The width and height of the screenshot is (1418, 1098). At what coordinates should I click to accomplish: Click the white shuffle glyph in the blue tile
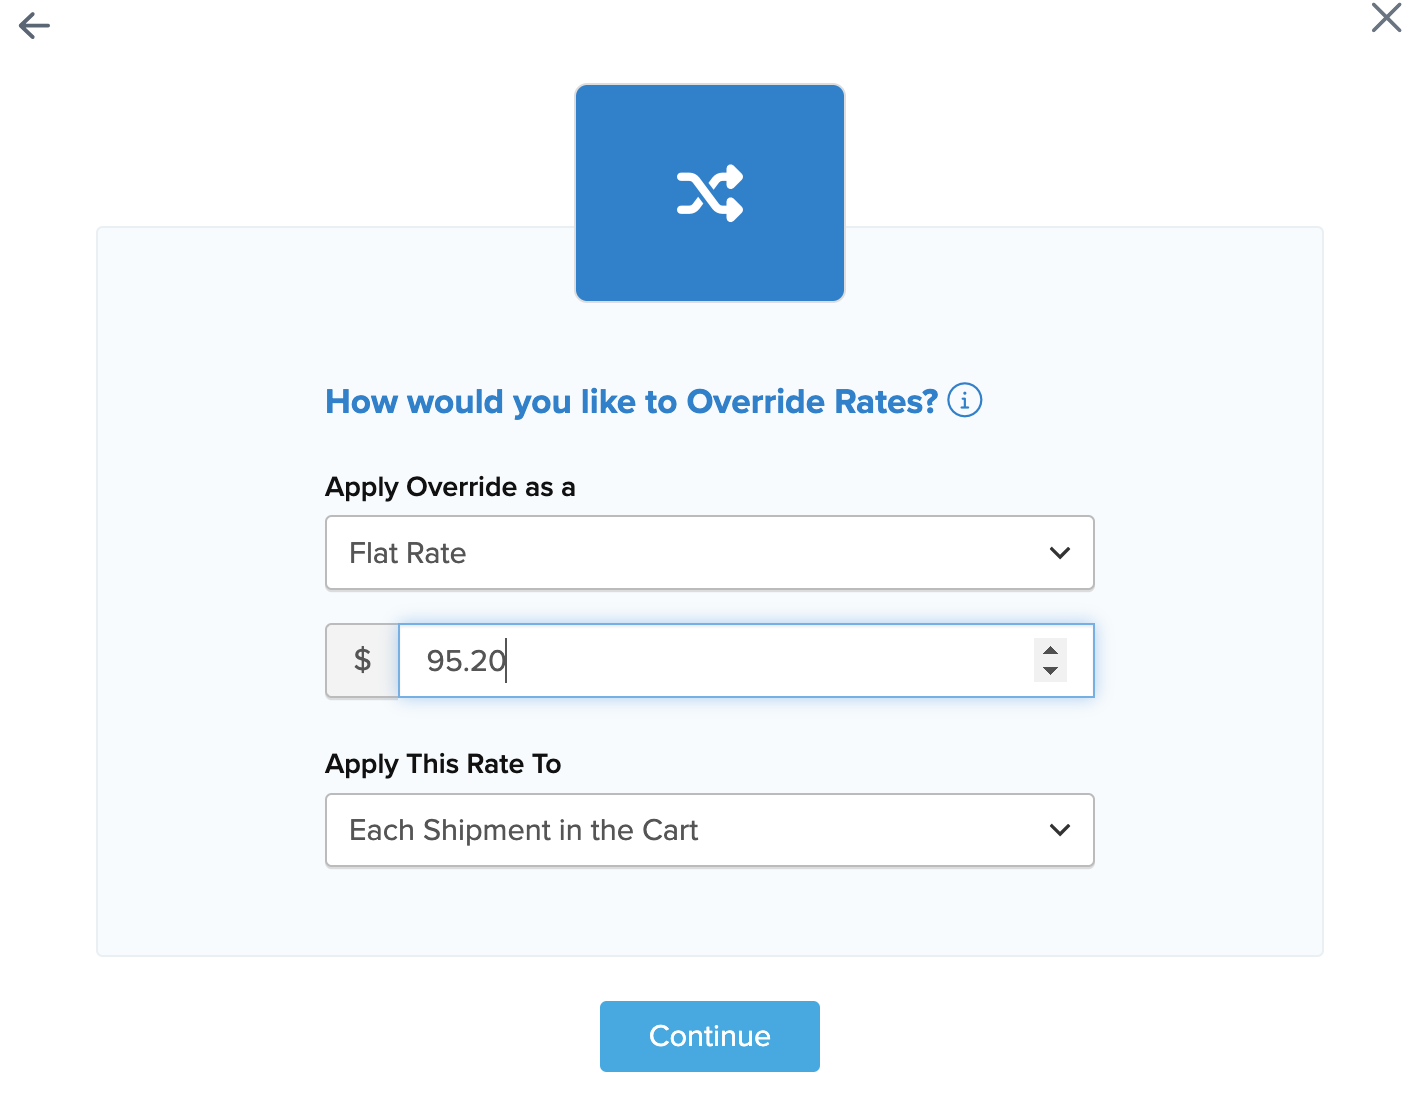[x=710, y=193]
